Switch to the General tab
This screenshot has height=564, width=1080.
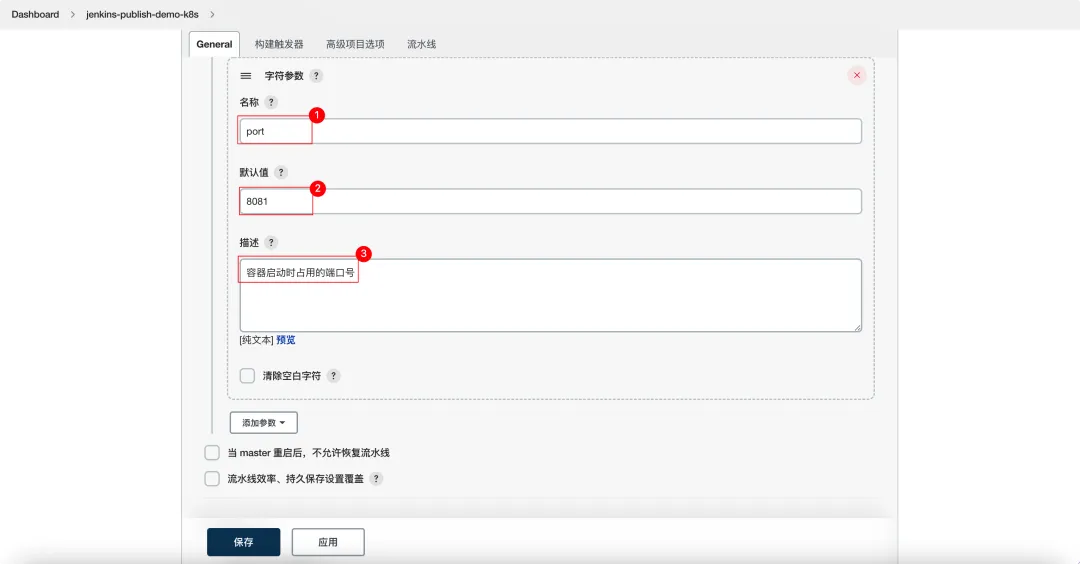click(x=214, y=44)
